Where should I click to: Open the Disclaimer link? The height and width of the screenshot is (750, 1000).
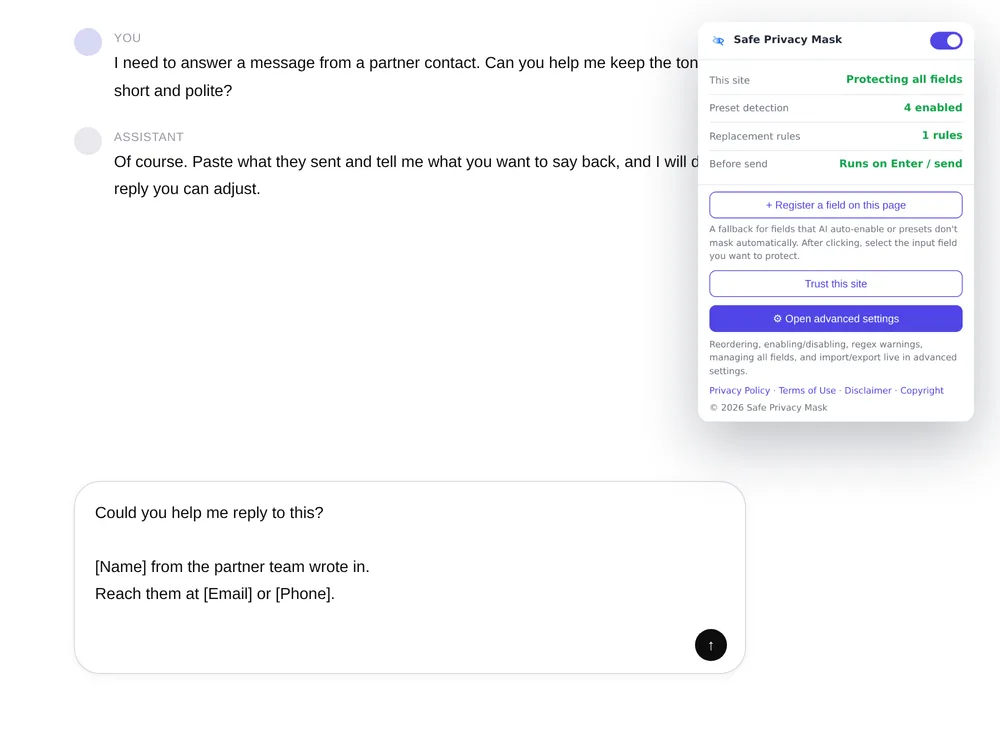(x=867, y=390)
